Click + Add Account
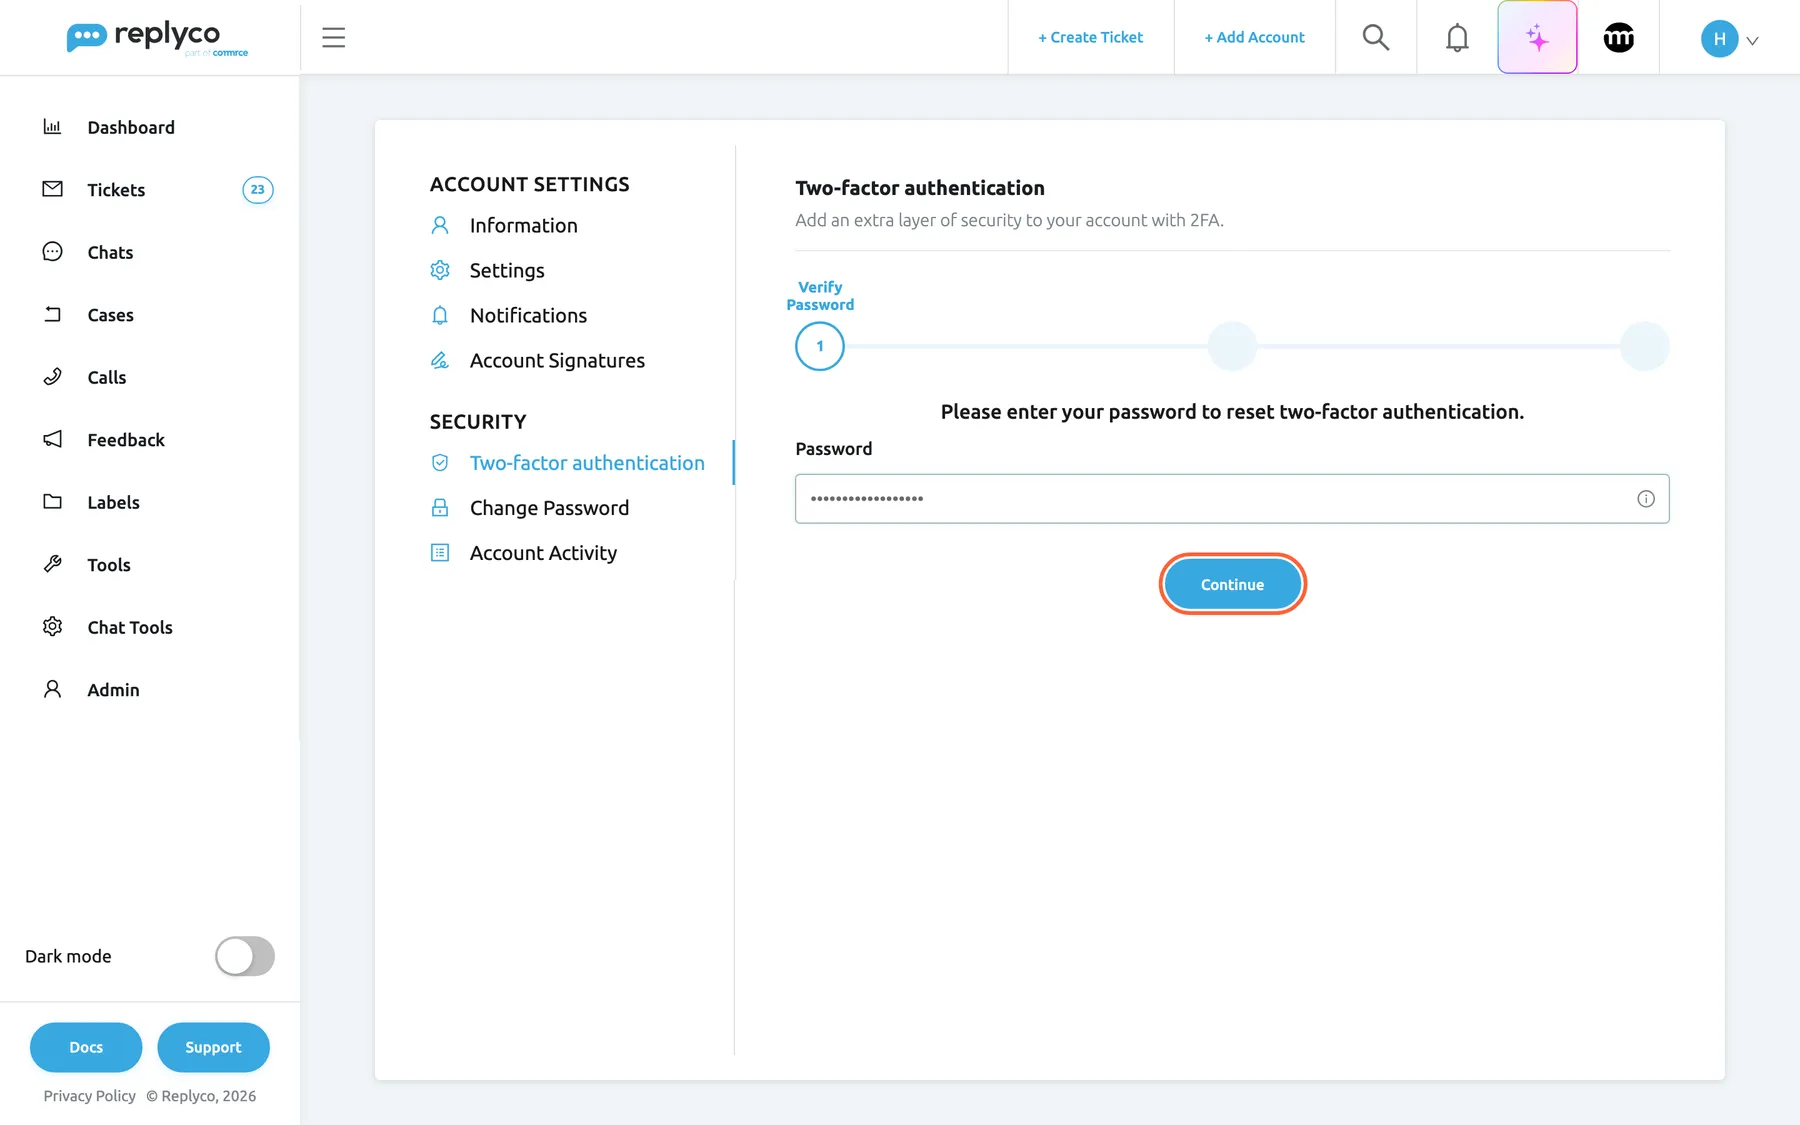The width and height of the screenshot is (1800, 1125). (1254, 37)
